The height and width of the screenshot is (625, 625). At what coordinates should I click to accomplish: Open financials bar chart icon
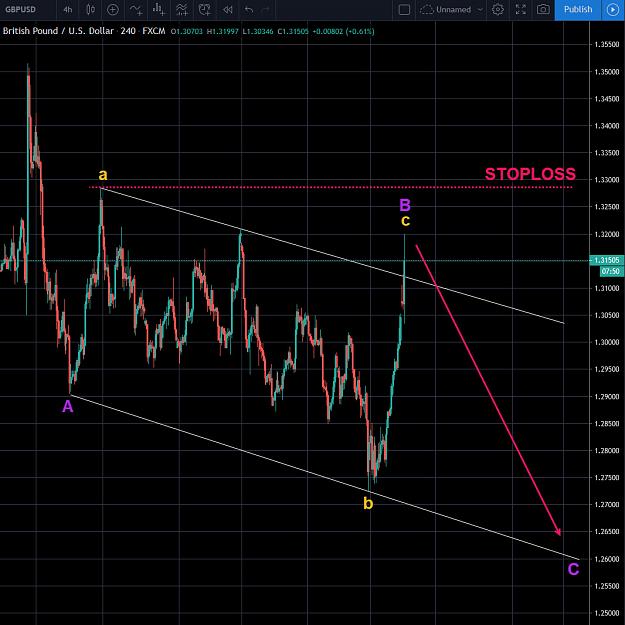(x=159, y=10)
